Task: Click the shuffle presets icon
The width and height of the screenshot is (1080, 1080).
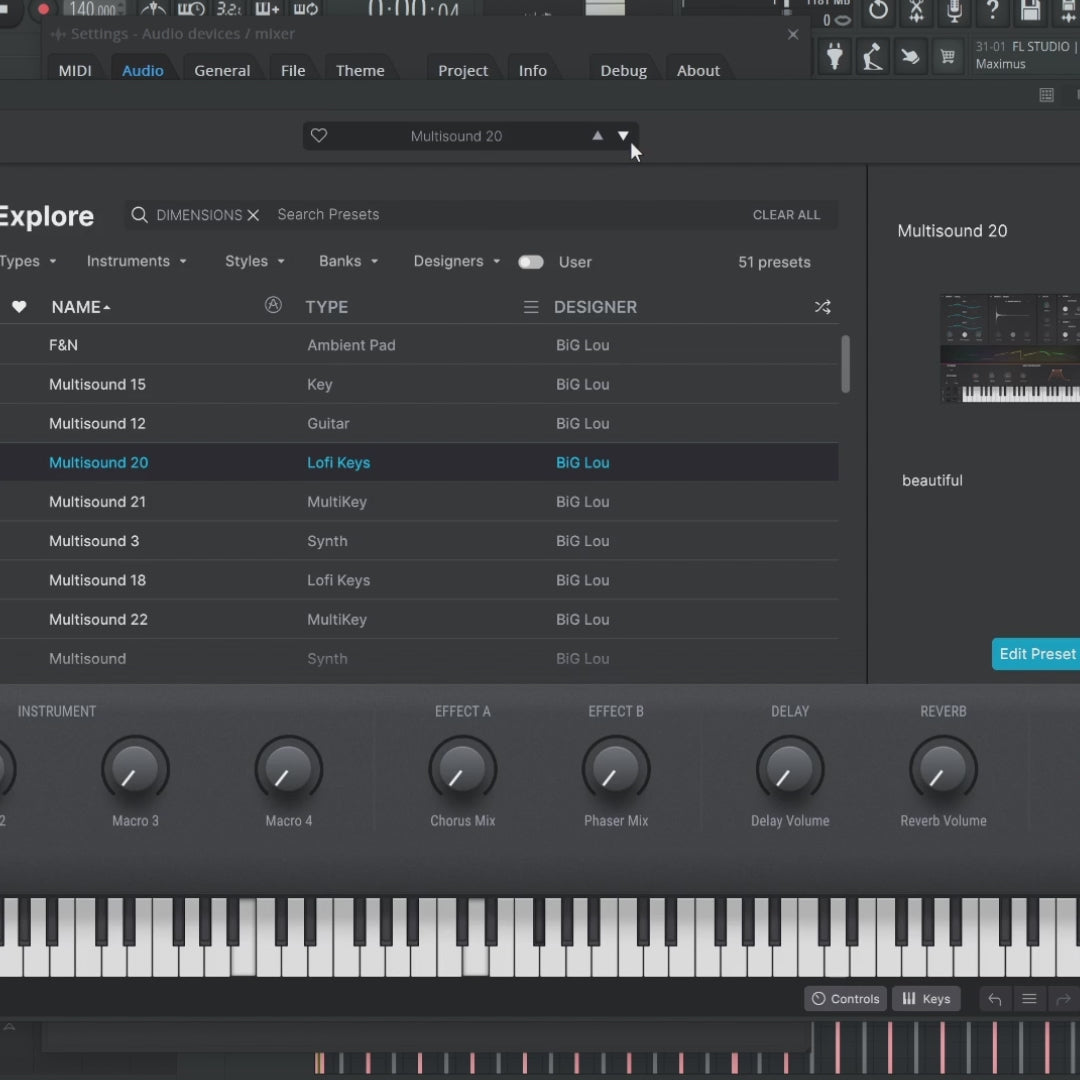Action: coord(822,307)
